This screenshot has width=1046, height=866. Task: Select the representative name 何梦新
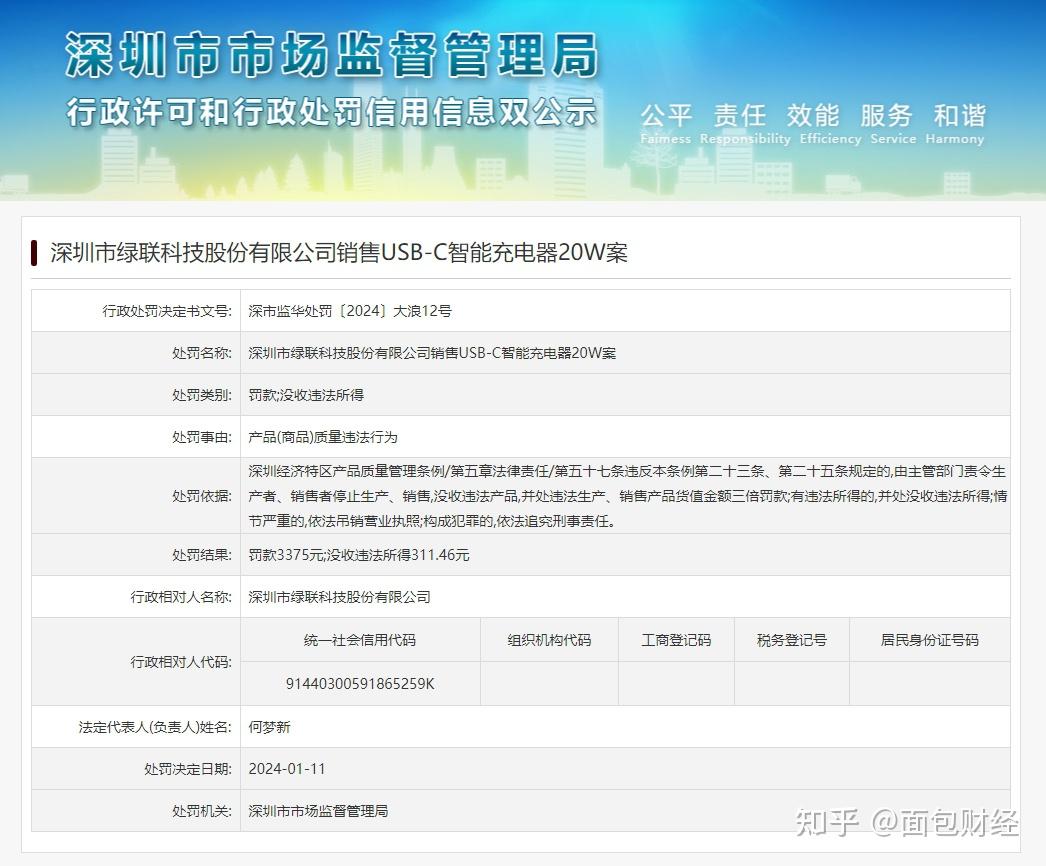[x=270, y=727]
